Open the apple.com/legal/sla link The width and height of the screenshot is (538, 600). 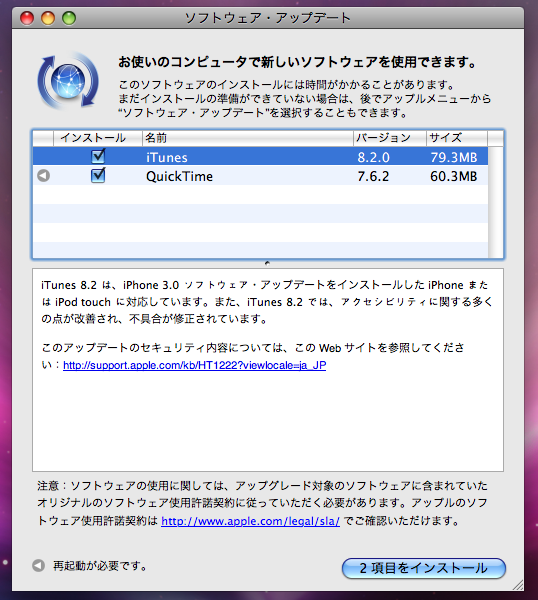click(250, 521)
